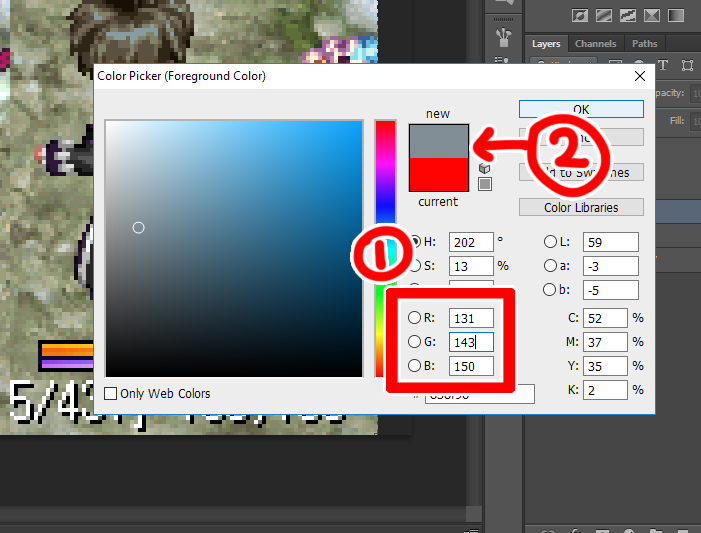Viewport: 701px width, 533px height.
Task: Open the Color Libraries button
Action: pos(581,207)
